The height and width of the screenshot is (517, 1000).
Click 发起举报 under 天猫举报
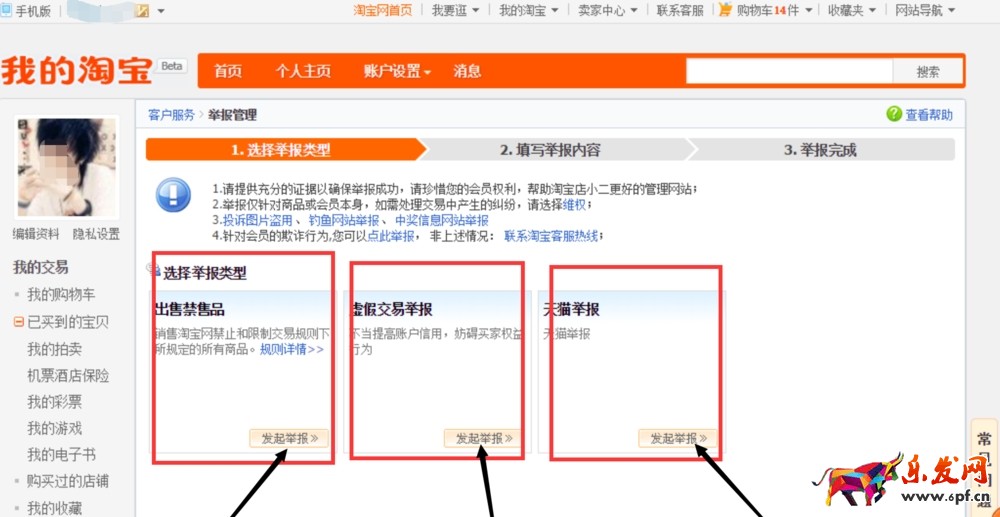tap(678, 439)
